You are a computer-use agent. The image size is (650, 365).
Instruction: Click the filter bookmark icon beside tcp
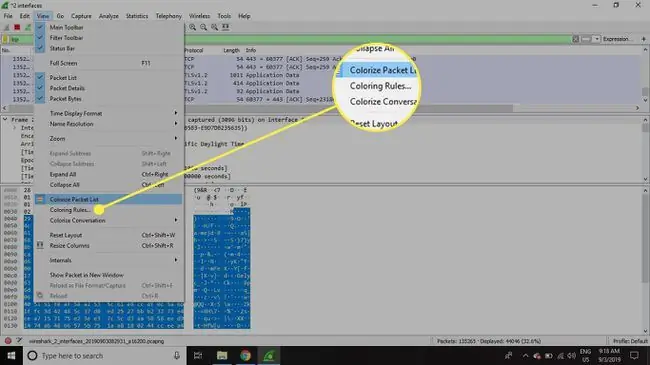pyautogui.click(x=5, y=39)
